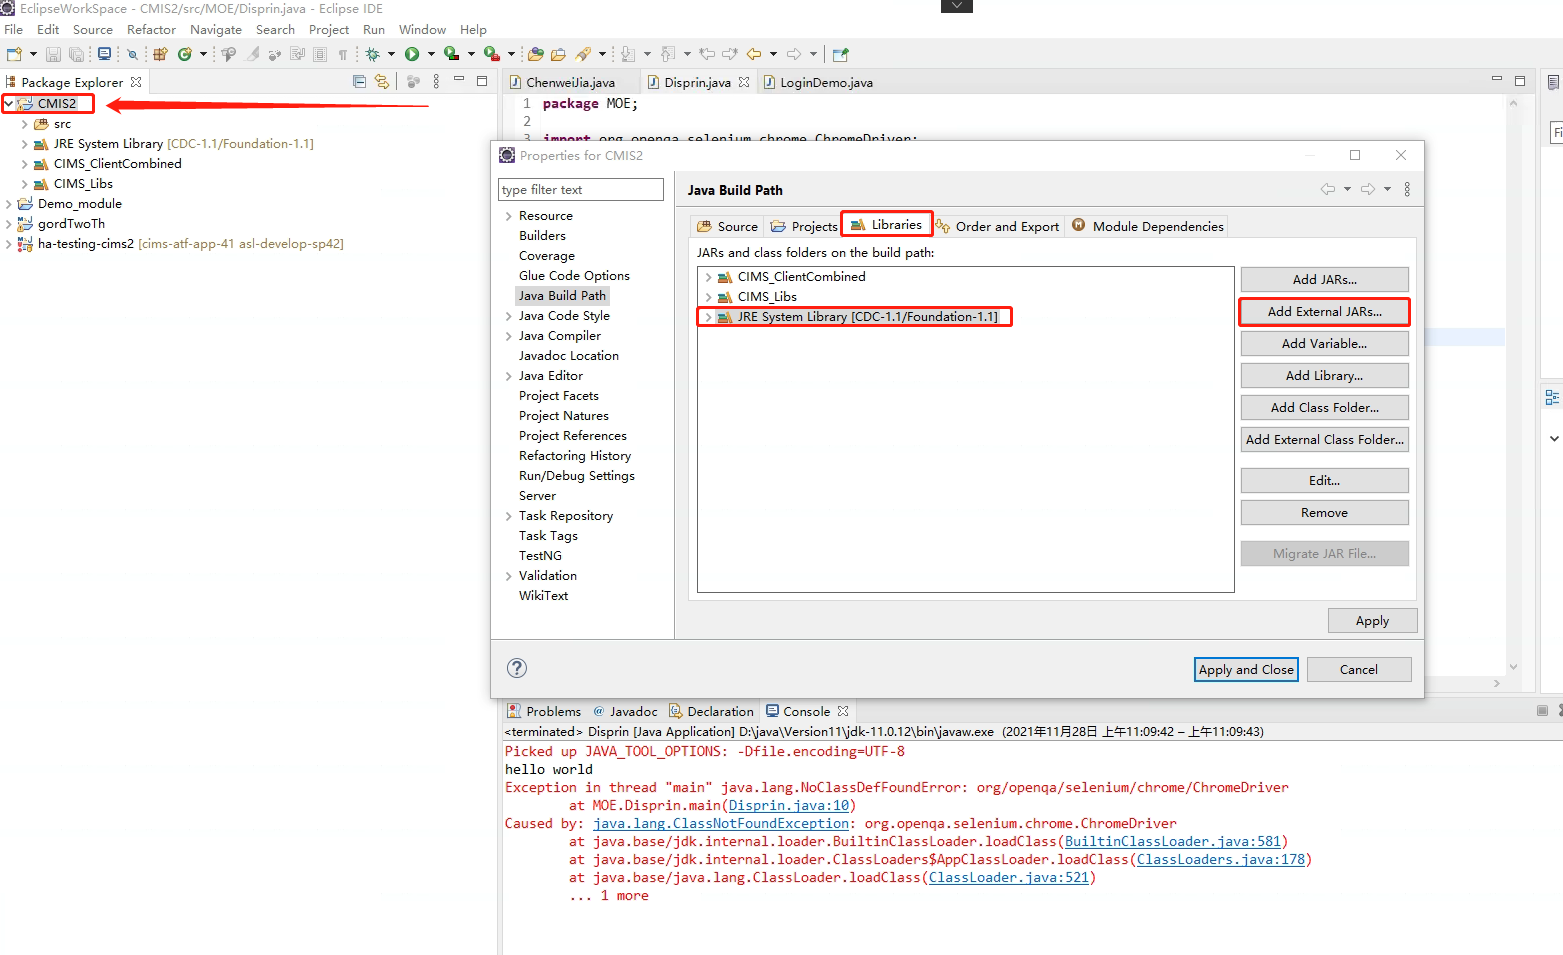Click the type filter text field
1563x955 pixels.
[x=581, y=190]
